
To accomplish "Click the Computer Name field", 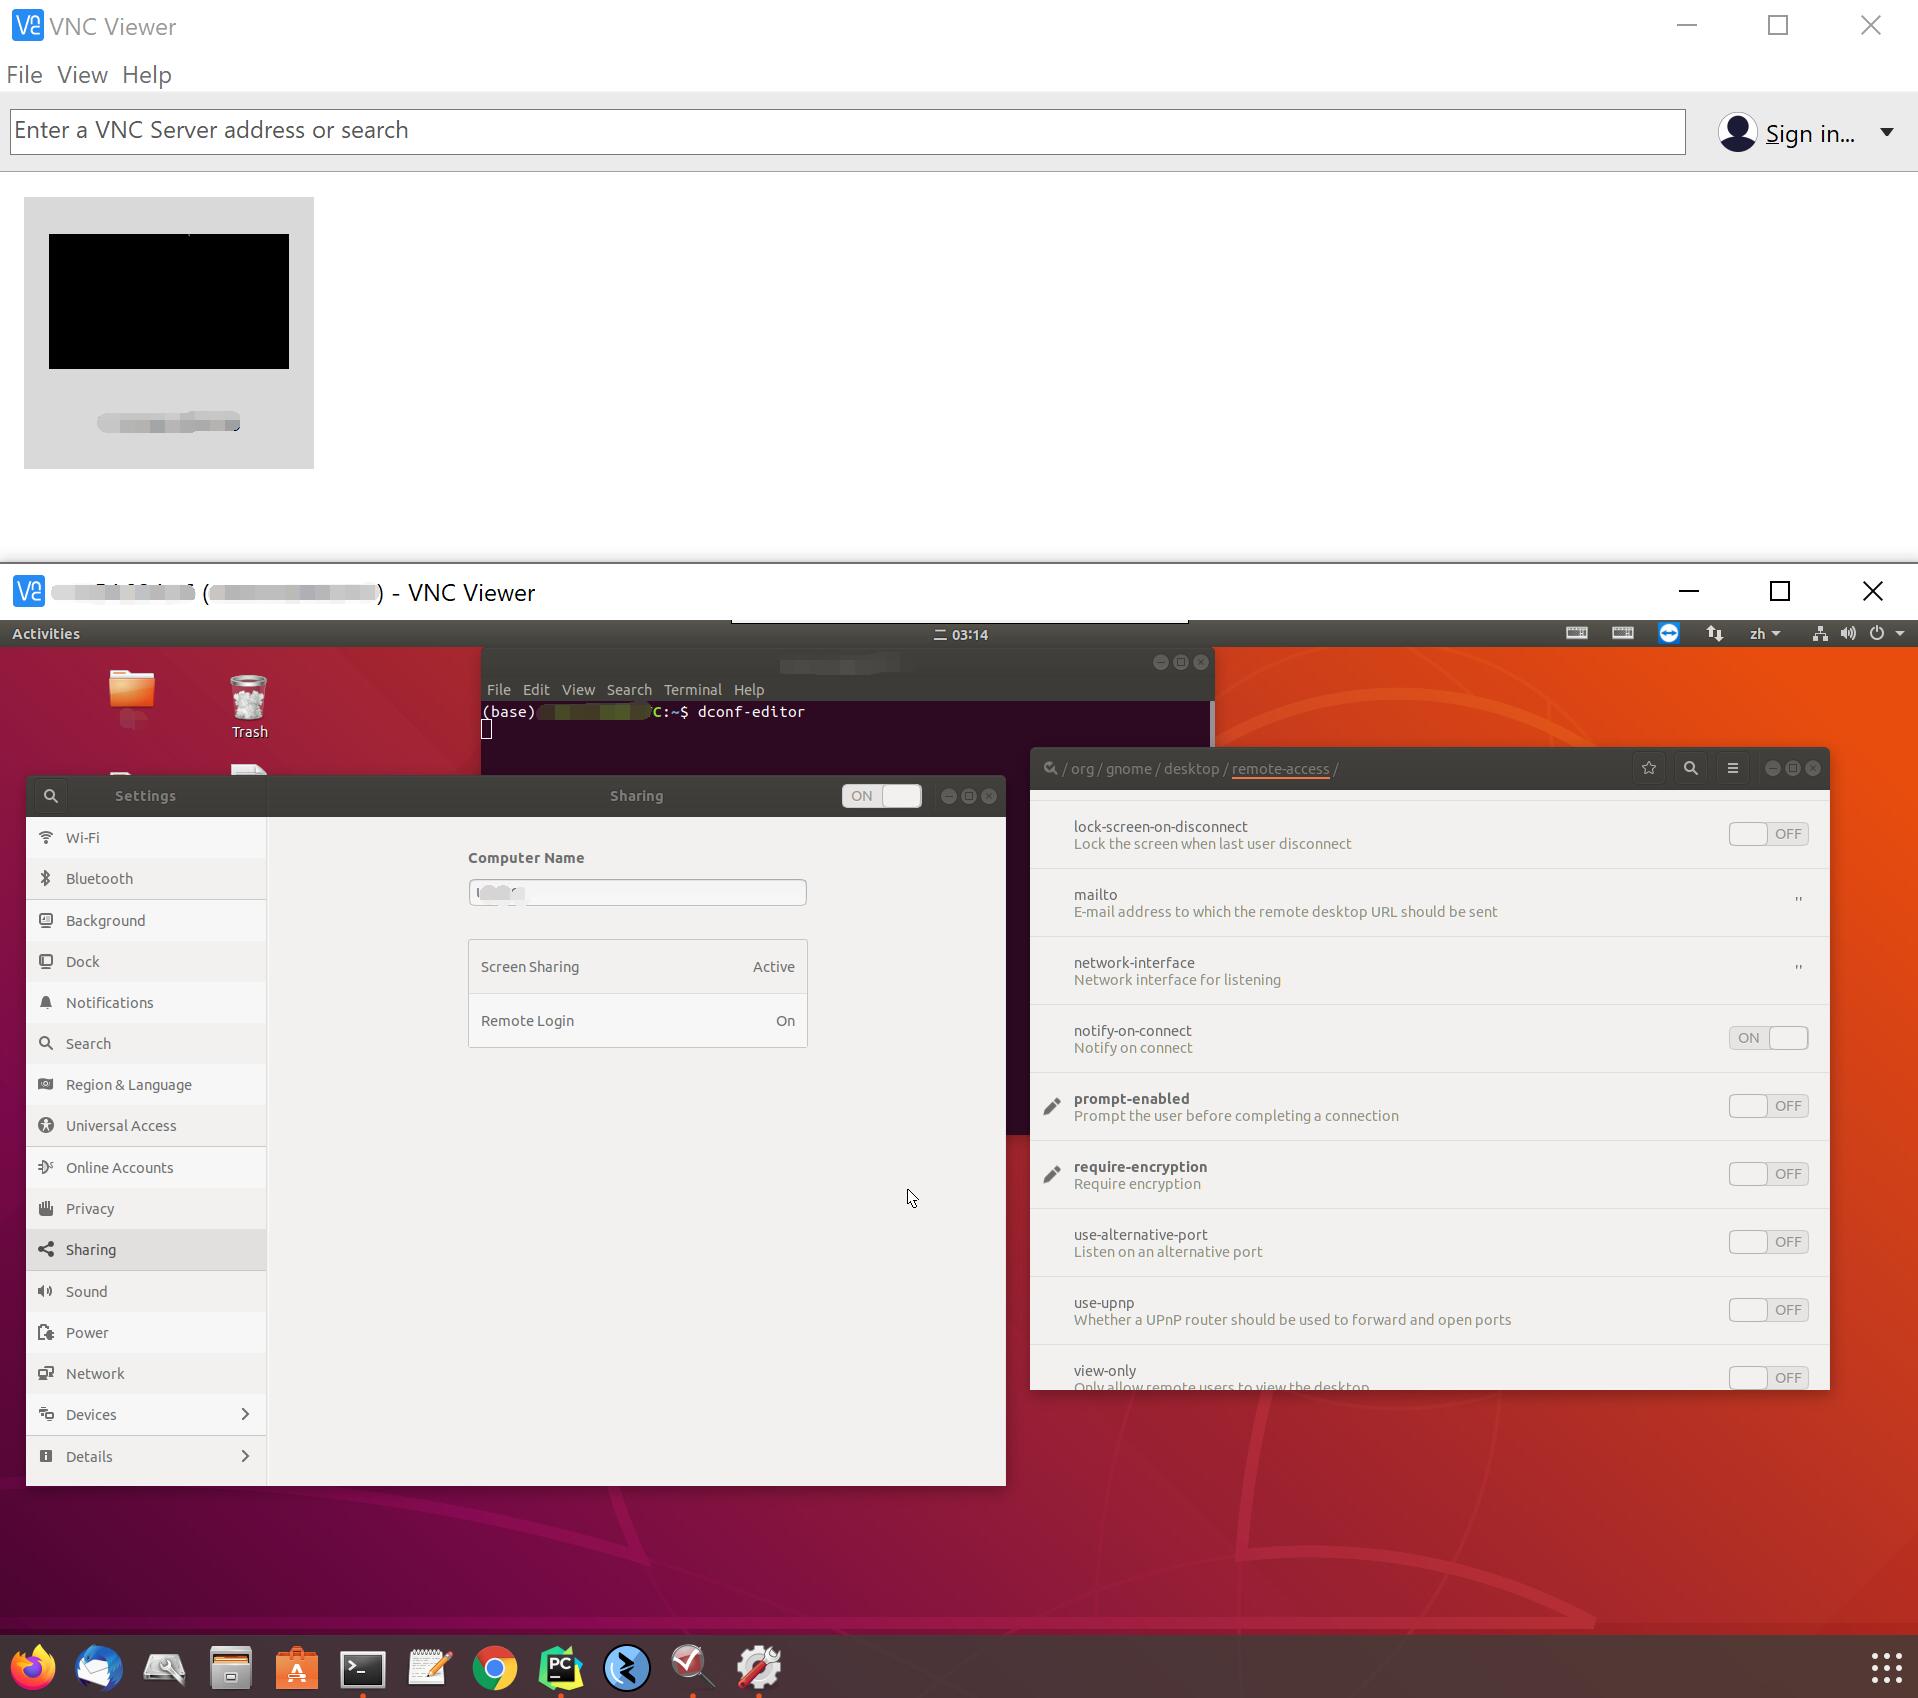I will click(638, 892).
